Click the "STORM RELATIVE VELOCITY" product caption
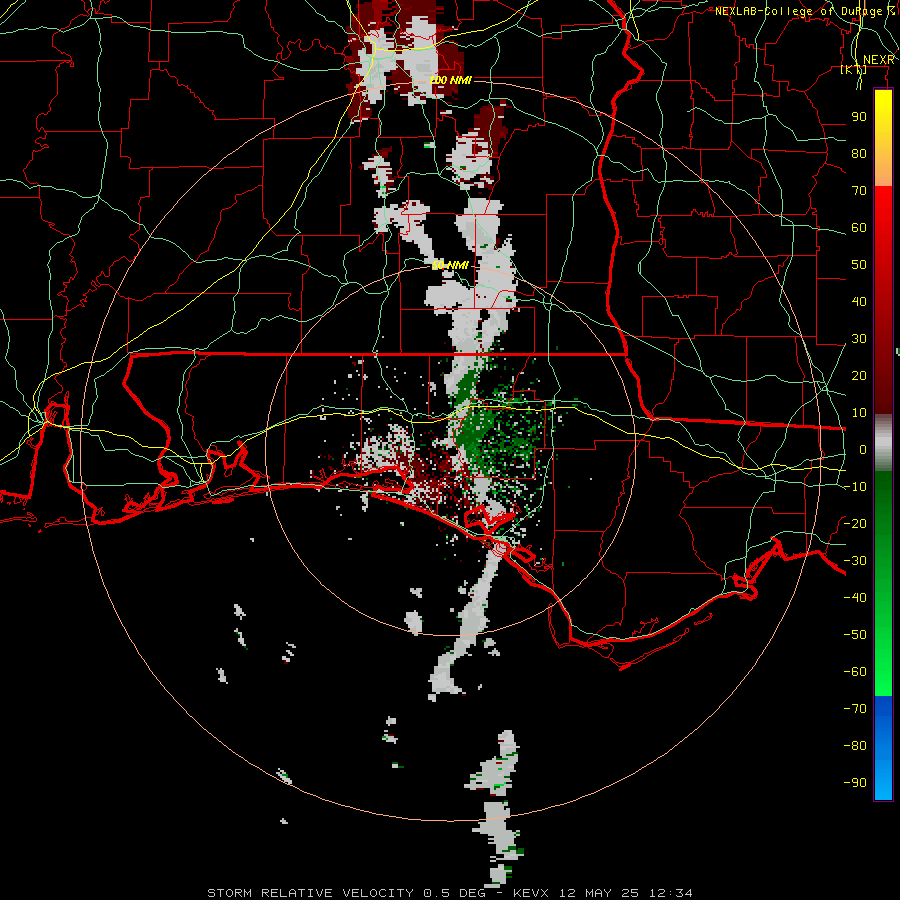This screenshot has width=900, height=900. click(x=310, y=893)
